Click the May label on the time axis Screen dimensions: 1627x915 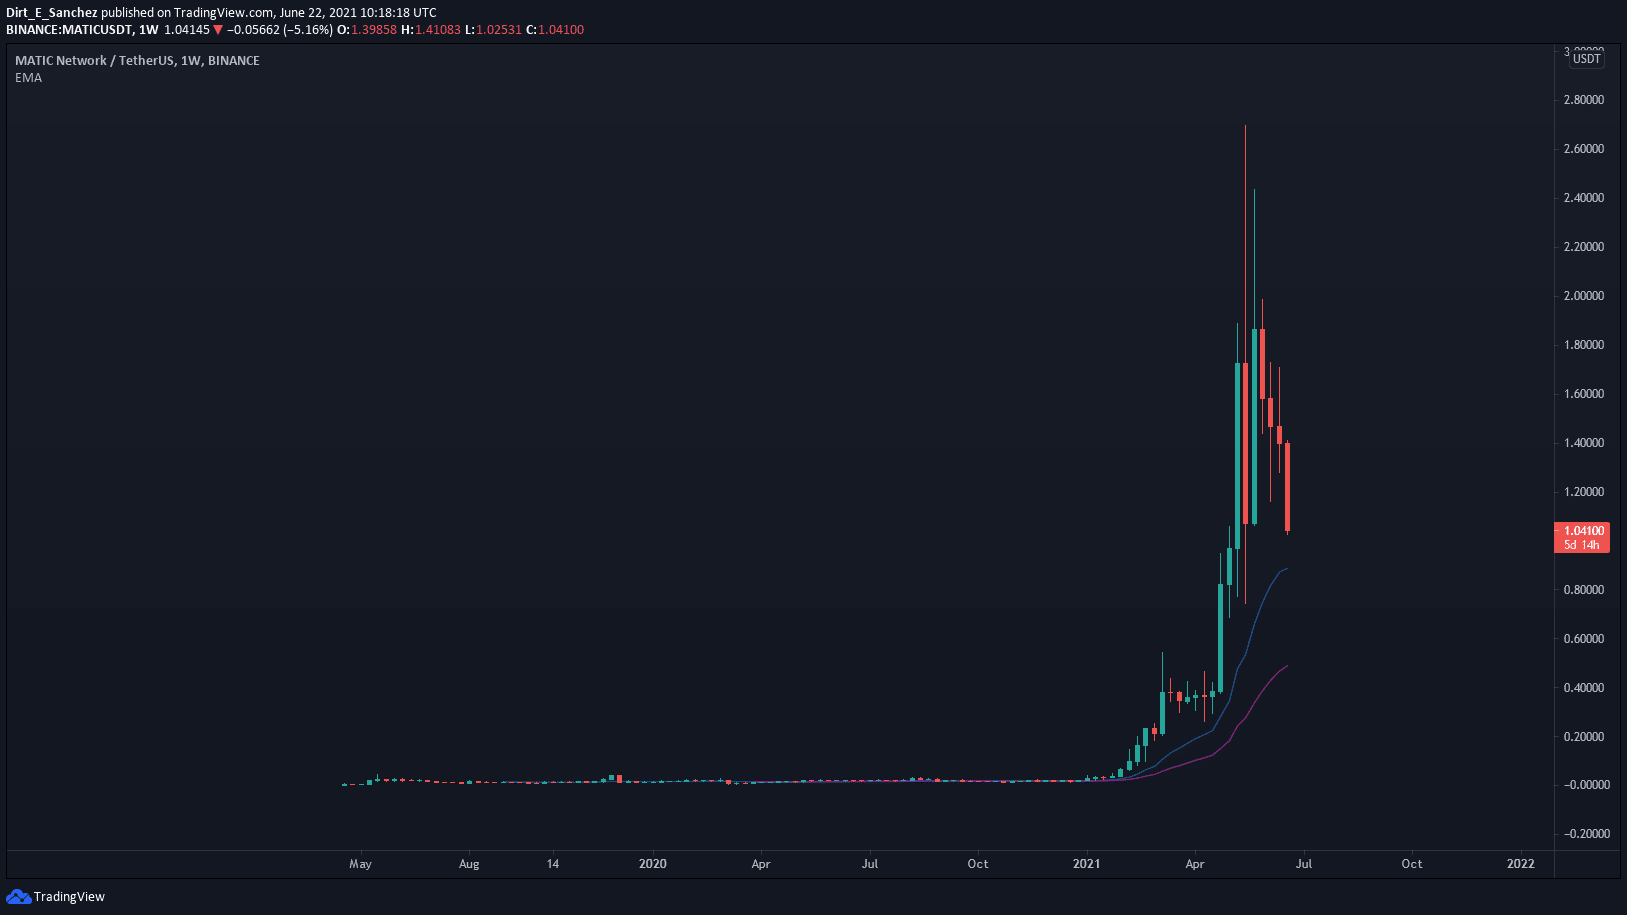point(360,864)
